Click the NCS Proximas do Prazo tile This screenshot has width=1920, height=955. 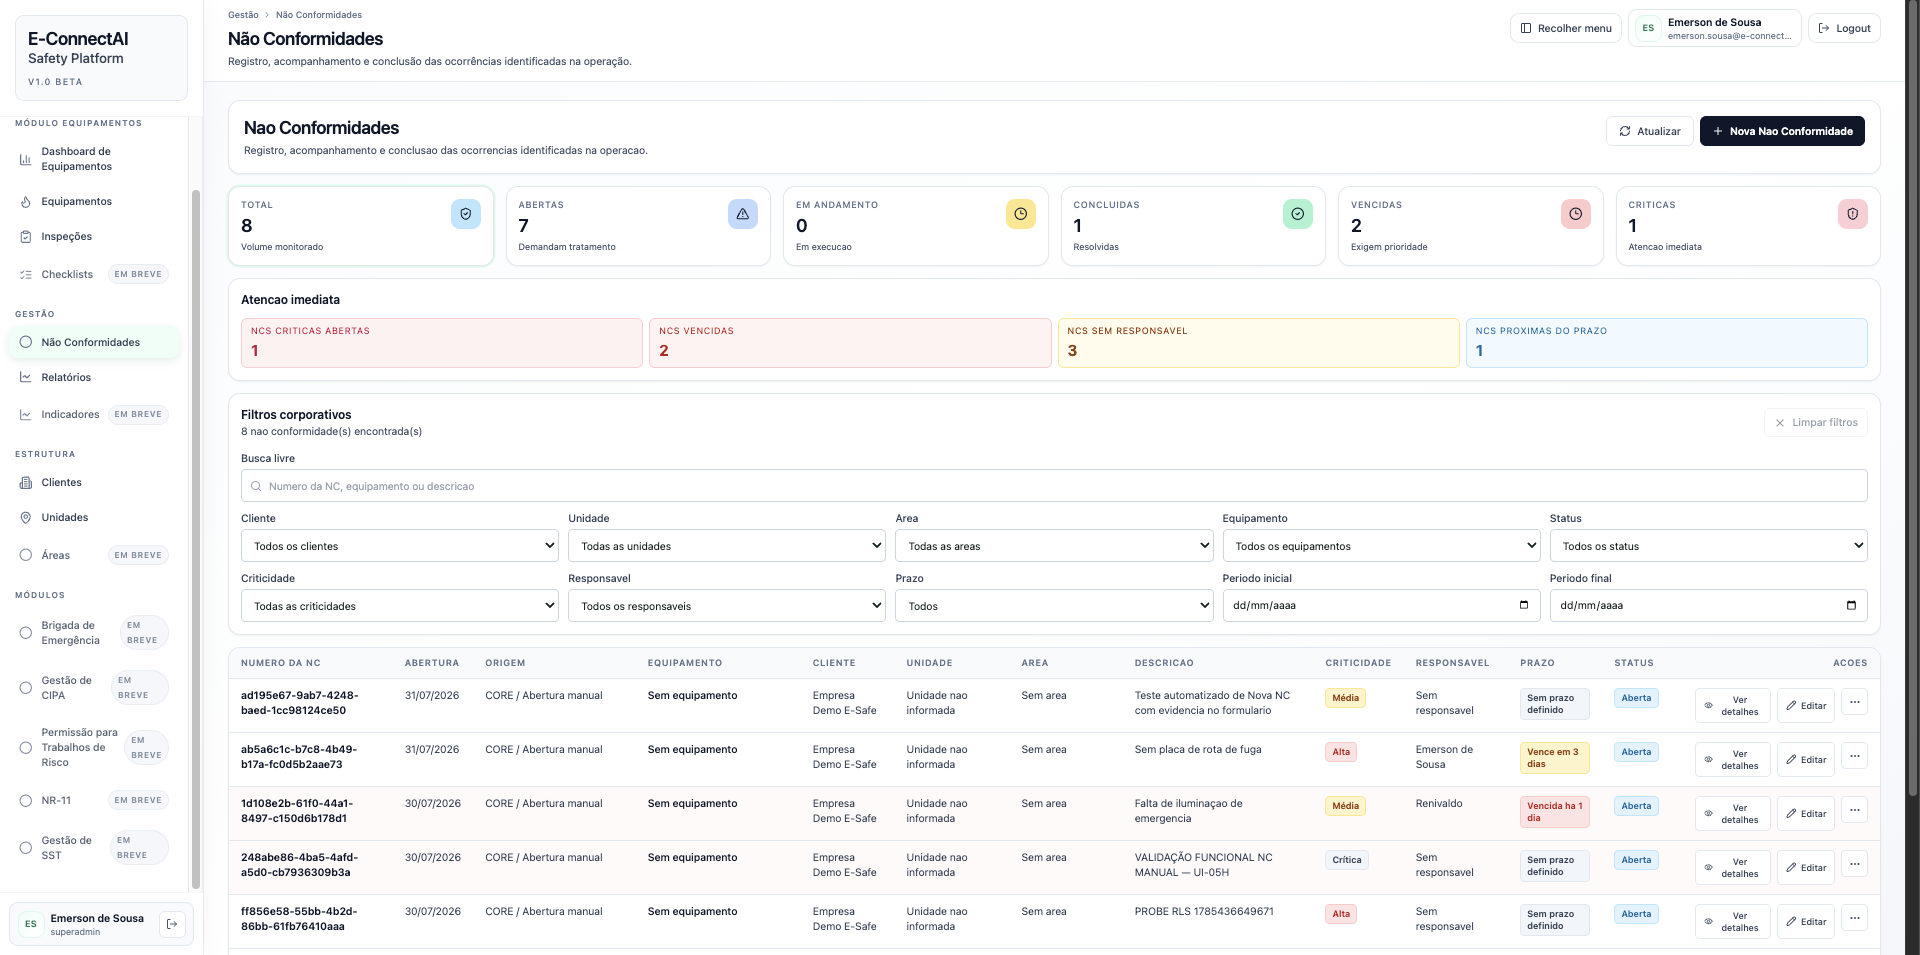1666,343
